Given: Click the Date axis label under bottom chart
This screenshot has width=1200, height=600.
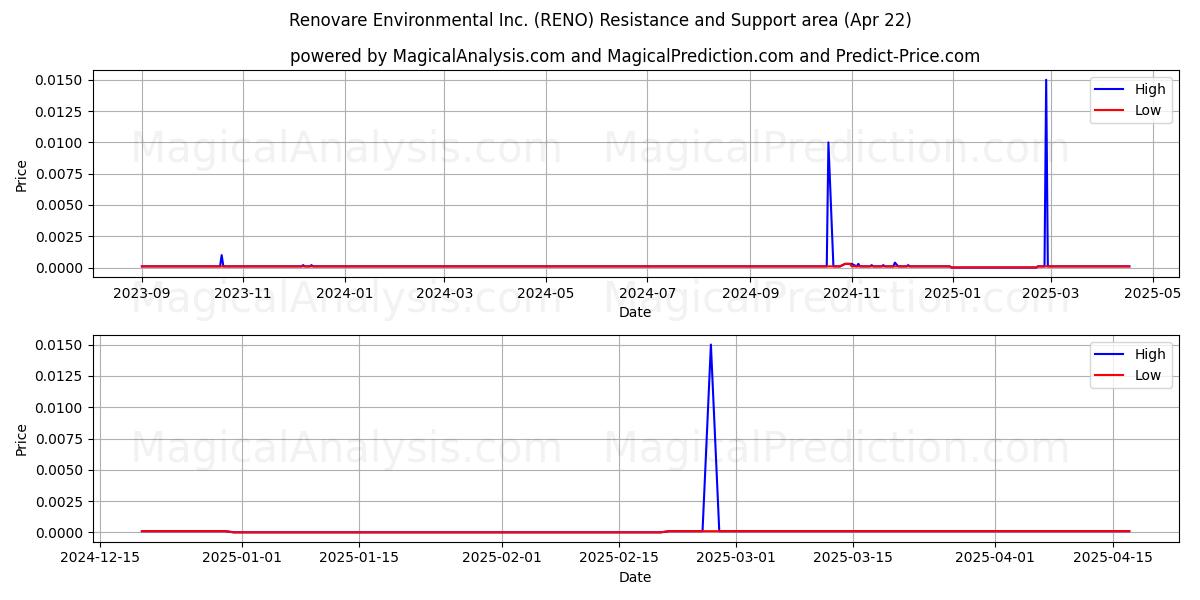Looking at the screenshot, I should pos(635,577).
